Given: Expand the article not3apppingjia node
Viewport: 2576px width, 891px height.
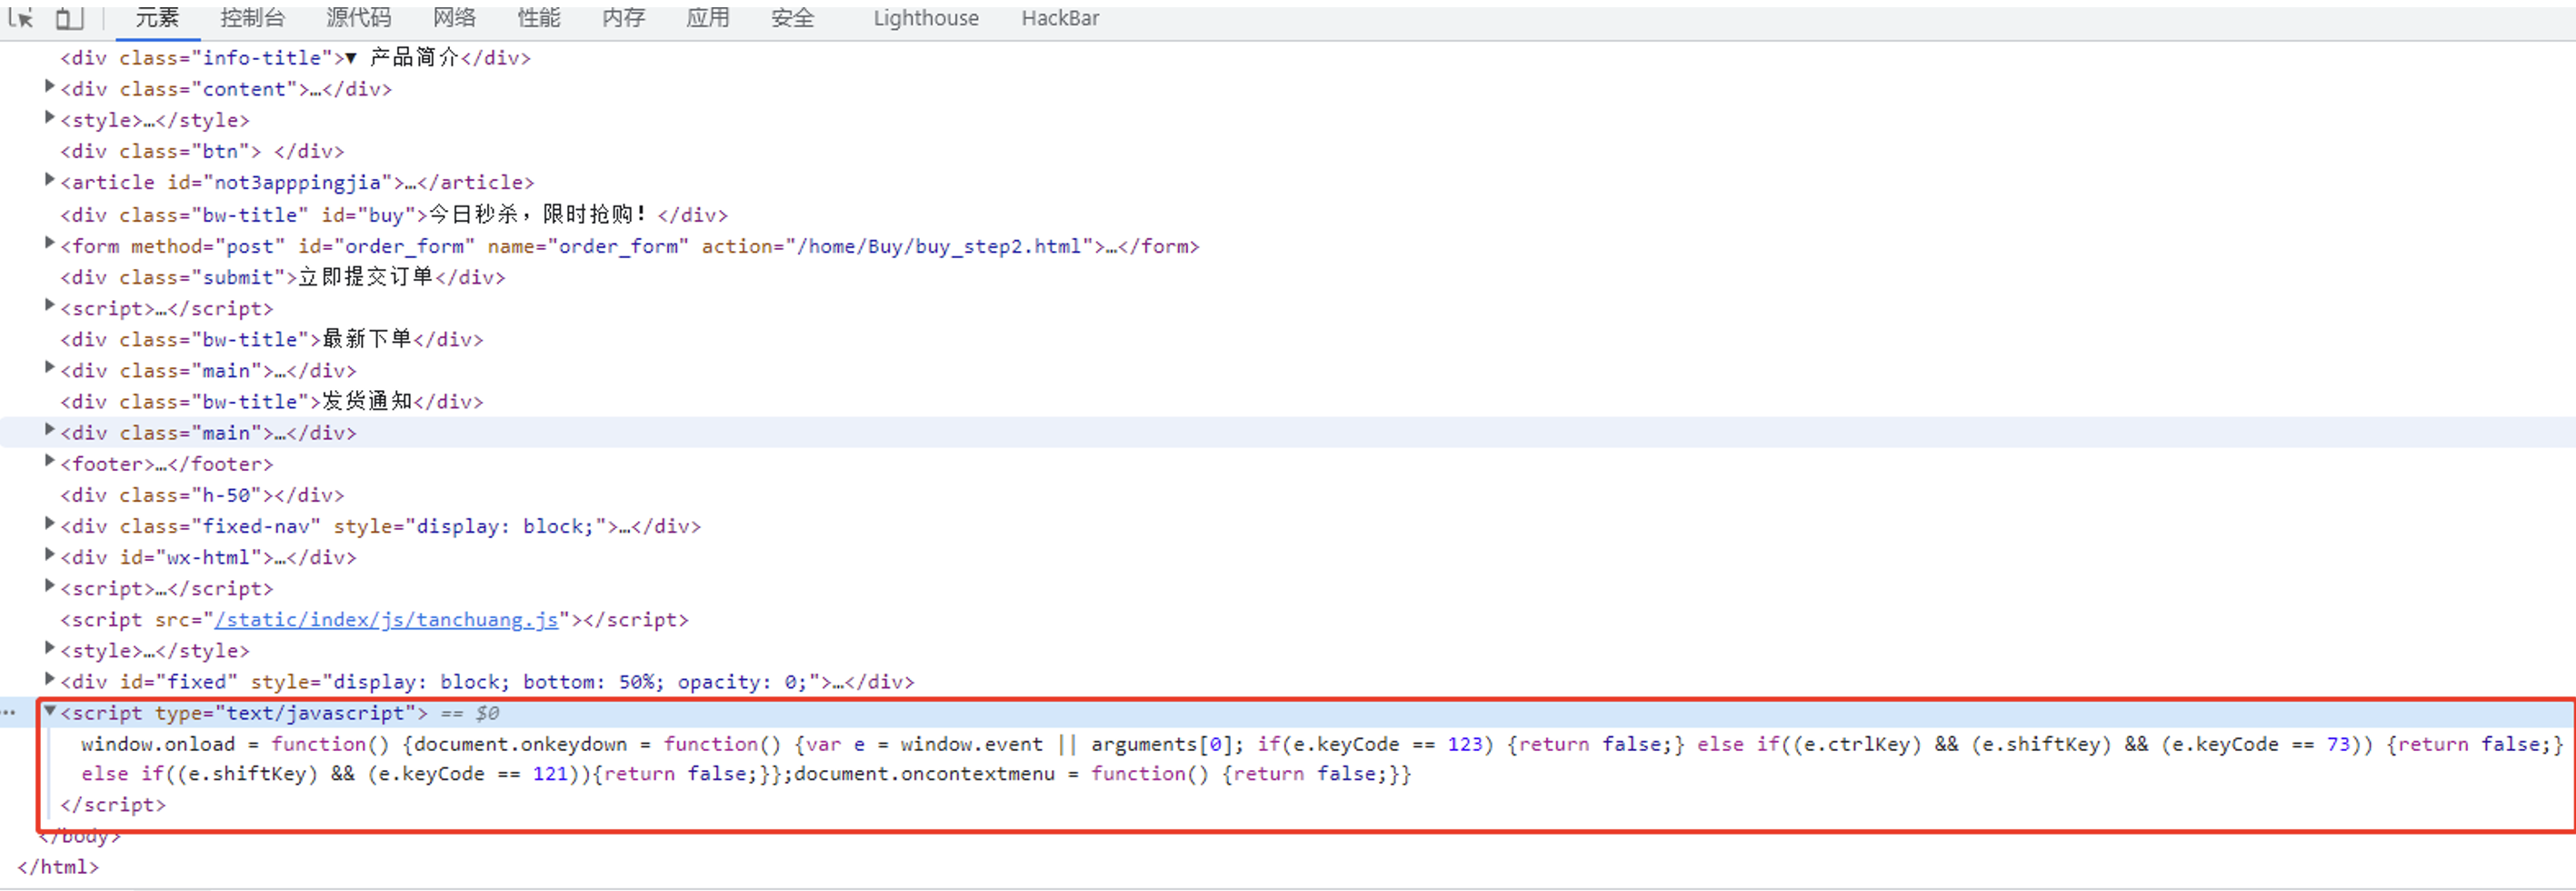Looking at the screenshot, I should (49, 180).
